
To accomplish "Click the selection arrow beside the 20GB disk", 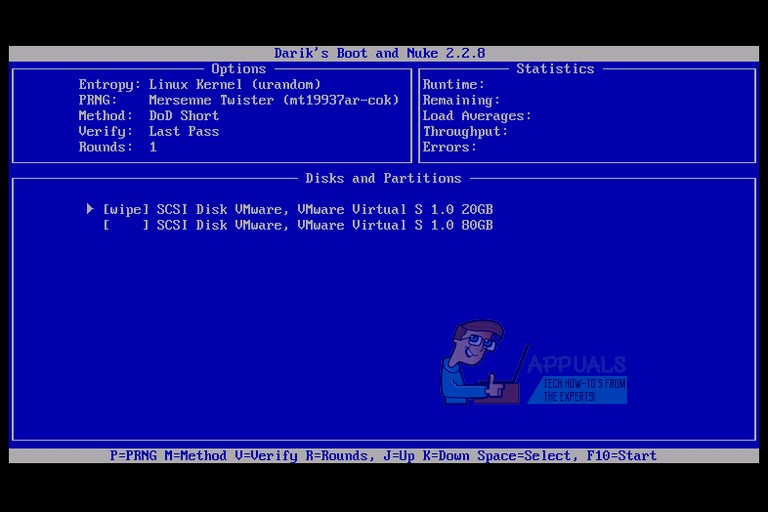I will 90,209.
